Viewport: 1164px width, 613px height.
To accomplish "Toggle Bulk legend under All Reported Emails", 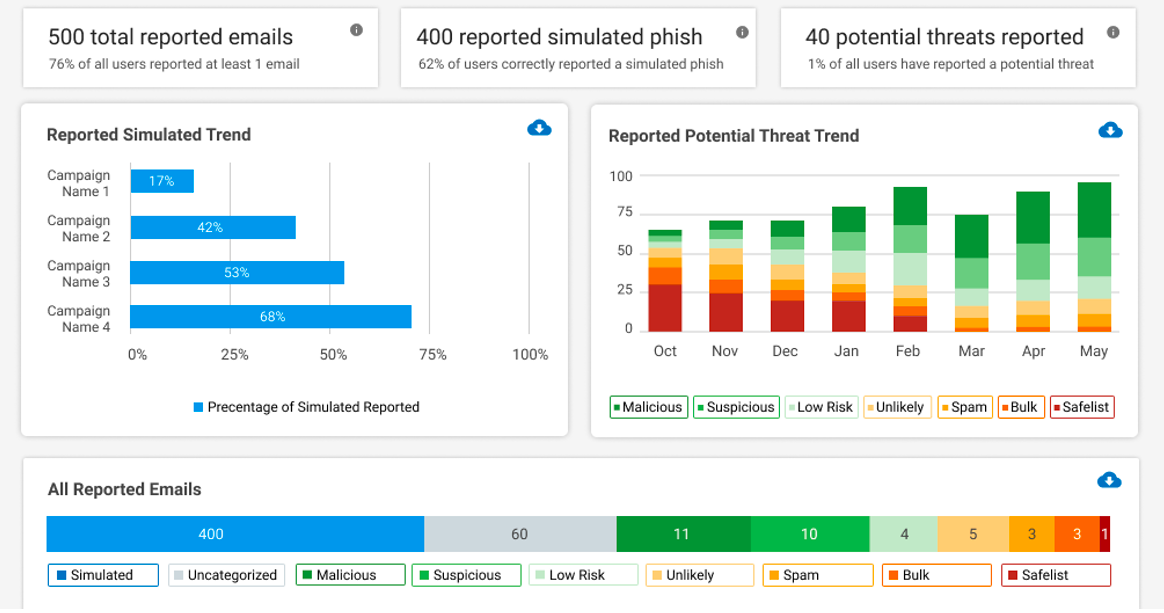I will (x=937, y=575).
